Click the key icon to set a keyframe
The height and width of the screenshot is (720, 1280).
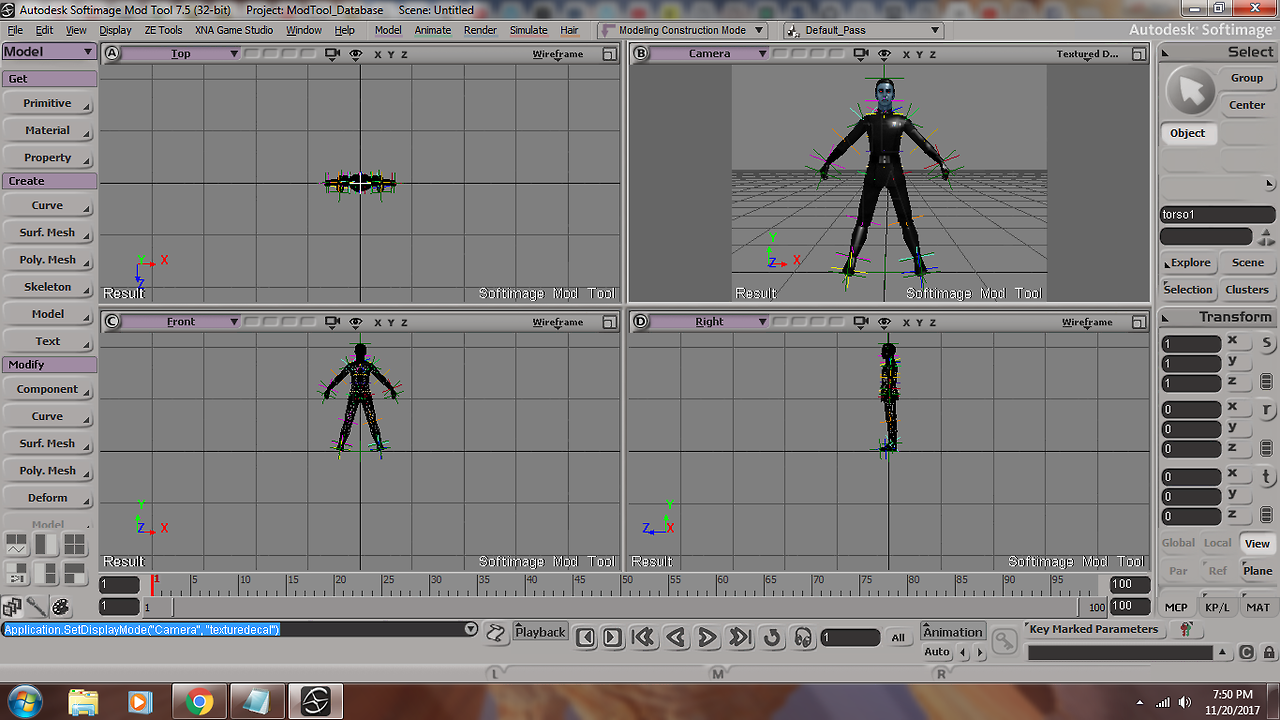(x=1005, y=640)
